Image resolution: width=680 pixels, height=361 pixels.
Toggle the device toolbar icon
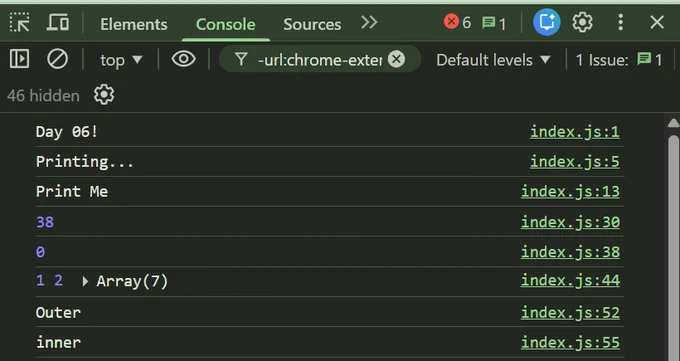tap(58, 23)
